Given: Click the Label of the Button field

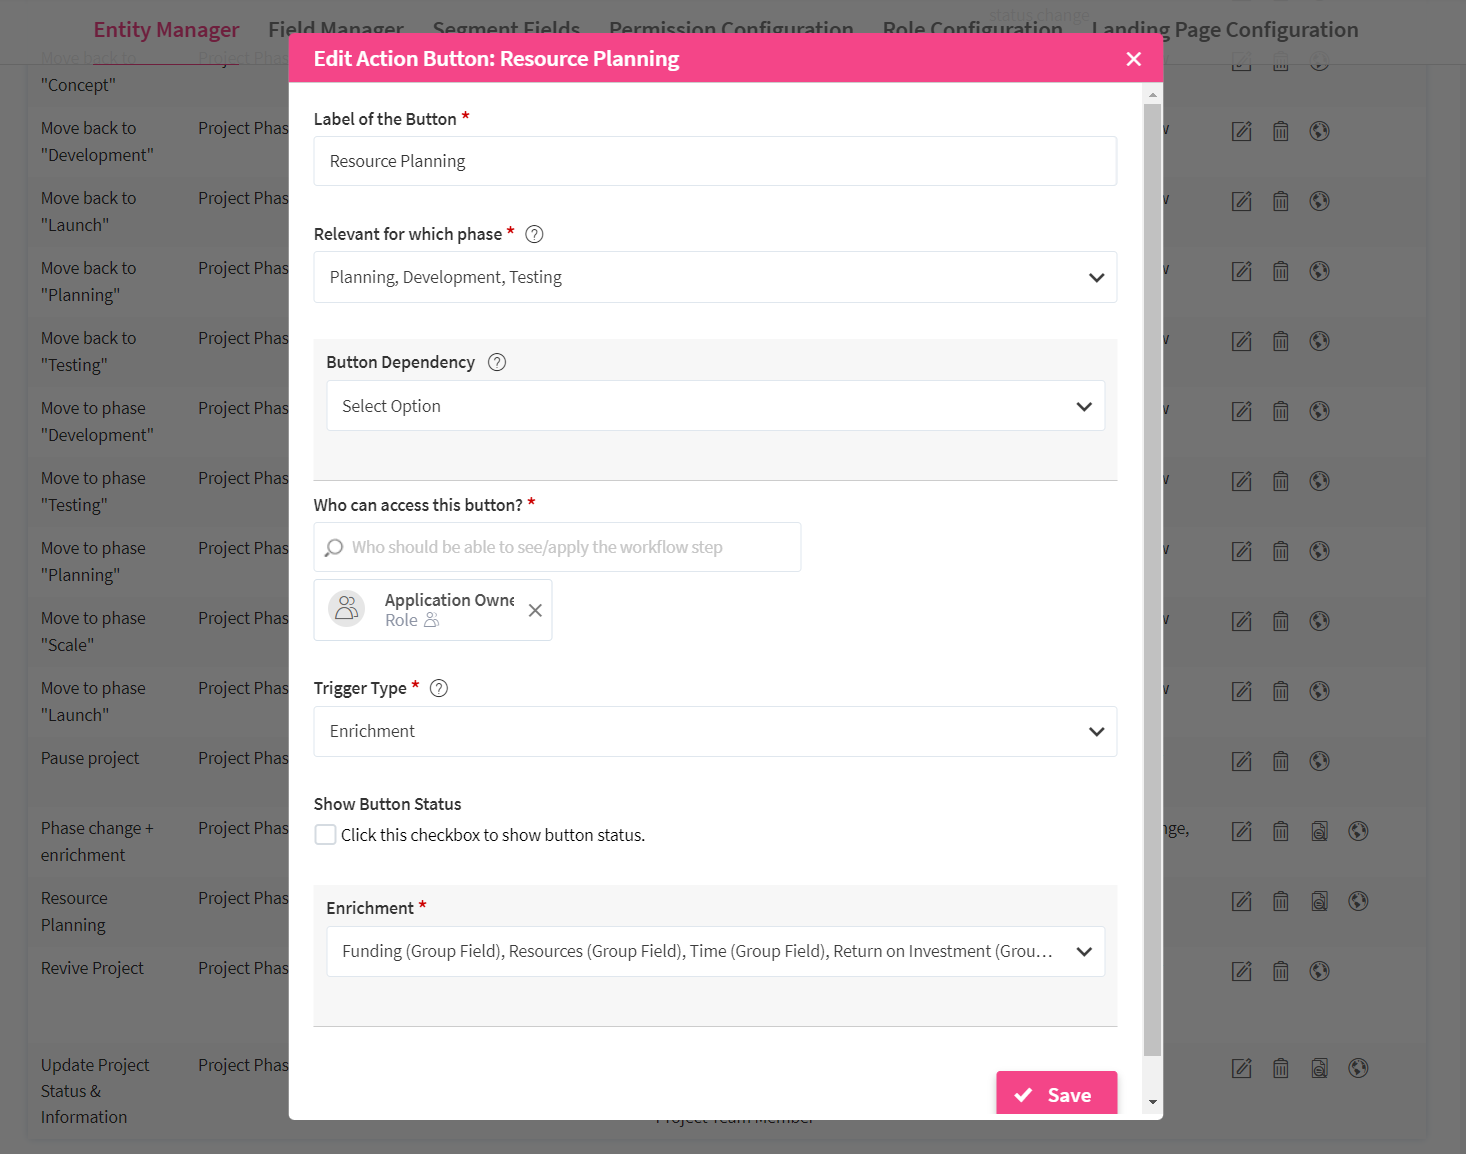Looking at the screenshot, I should (715, 161).
